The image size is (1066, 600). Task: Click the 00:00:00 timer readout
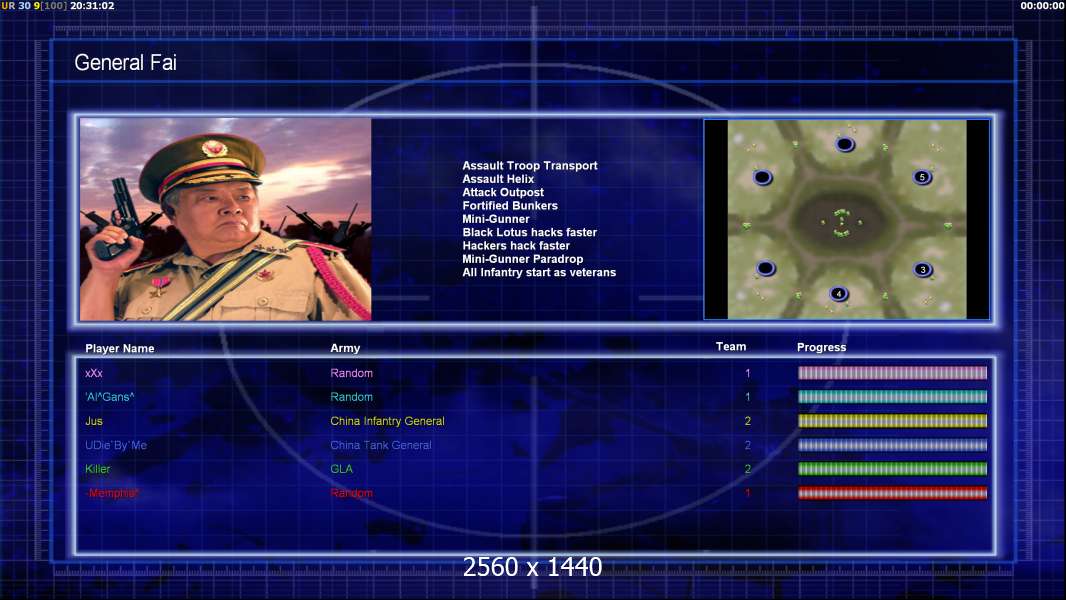[x=1042, y=5]
